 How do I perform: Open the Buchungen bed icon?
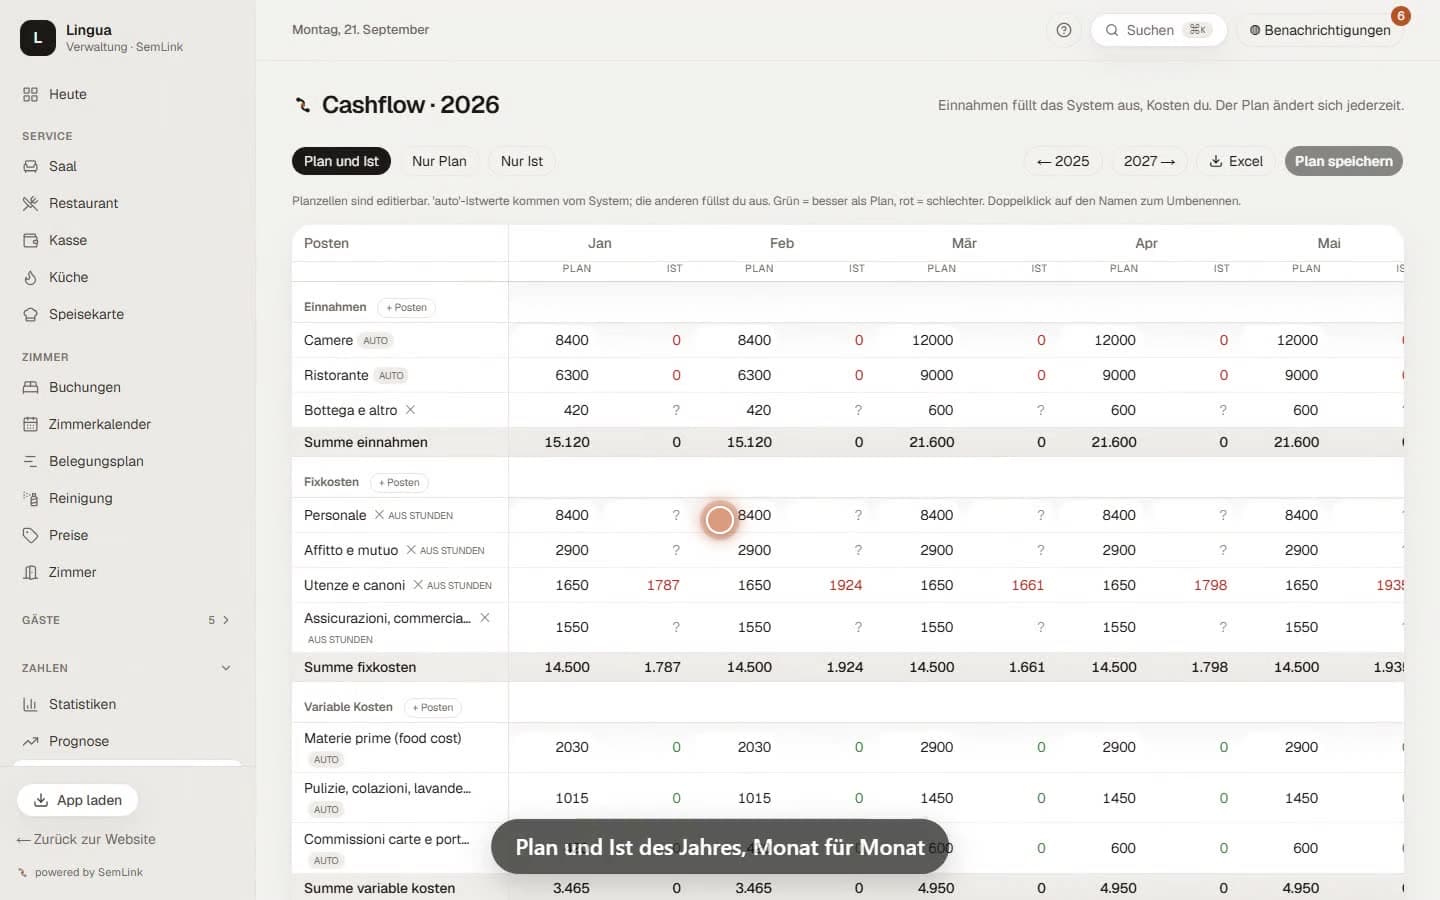coord(30,387)
